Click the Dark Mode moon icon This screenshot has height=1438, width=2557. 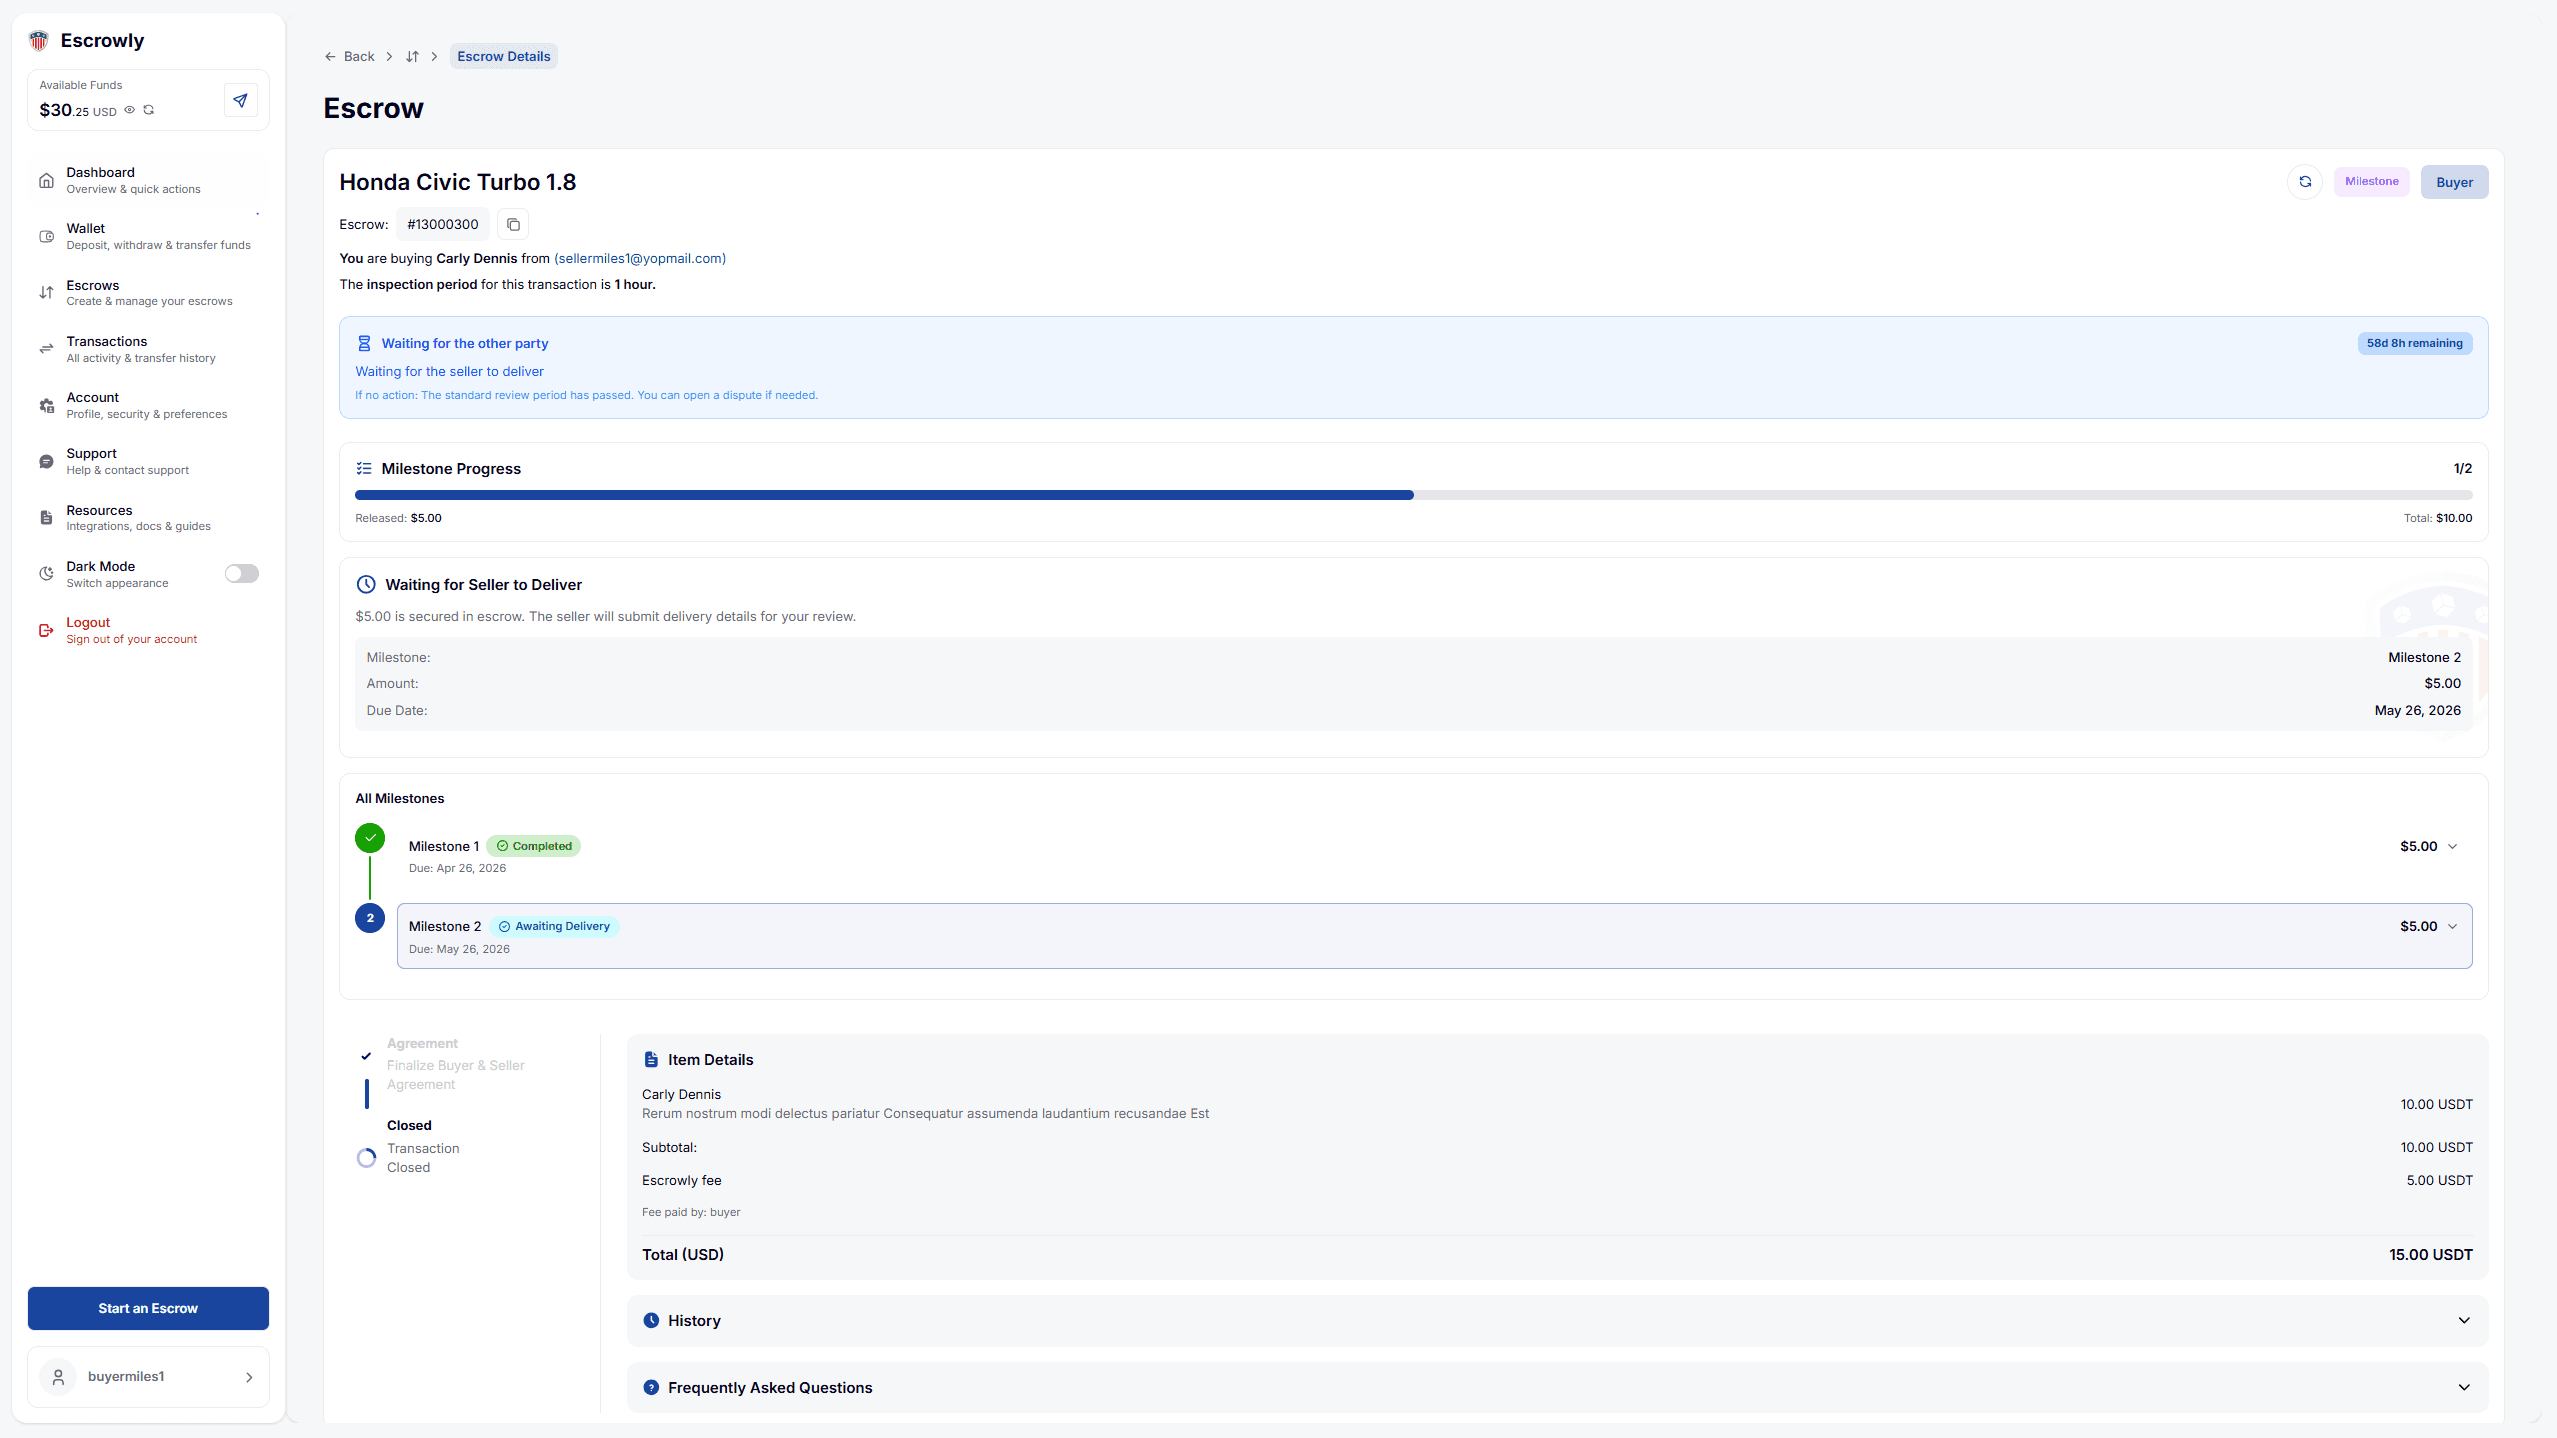pyautogui.click(x=46, y=574)
